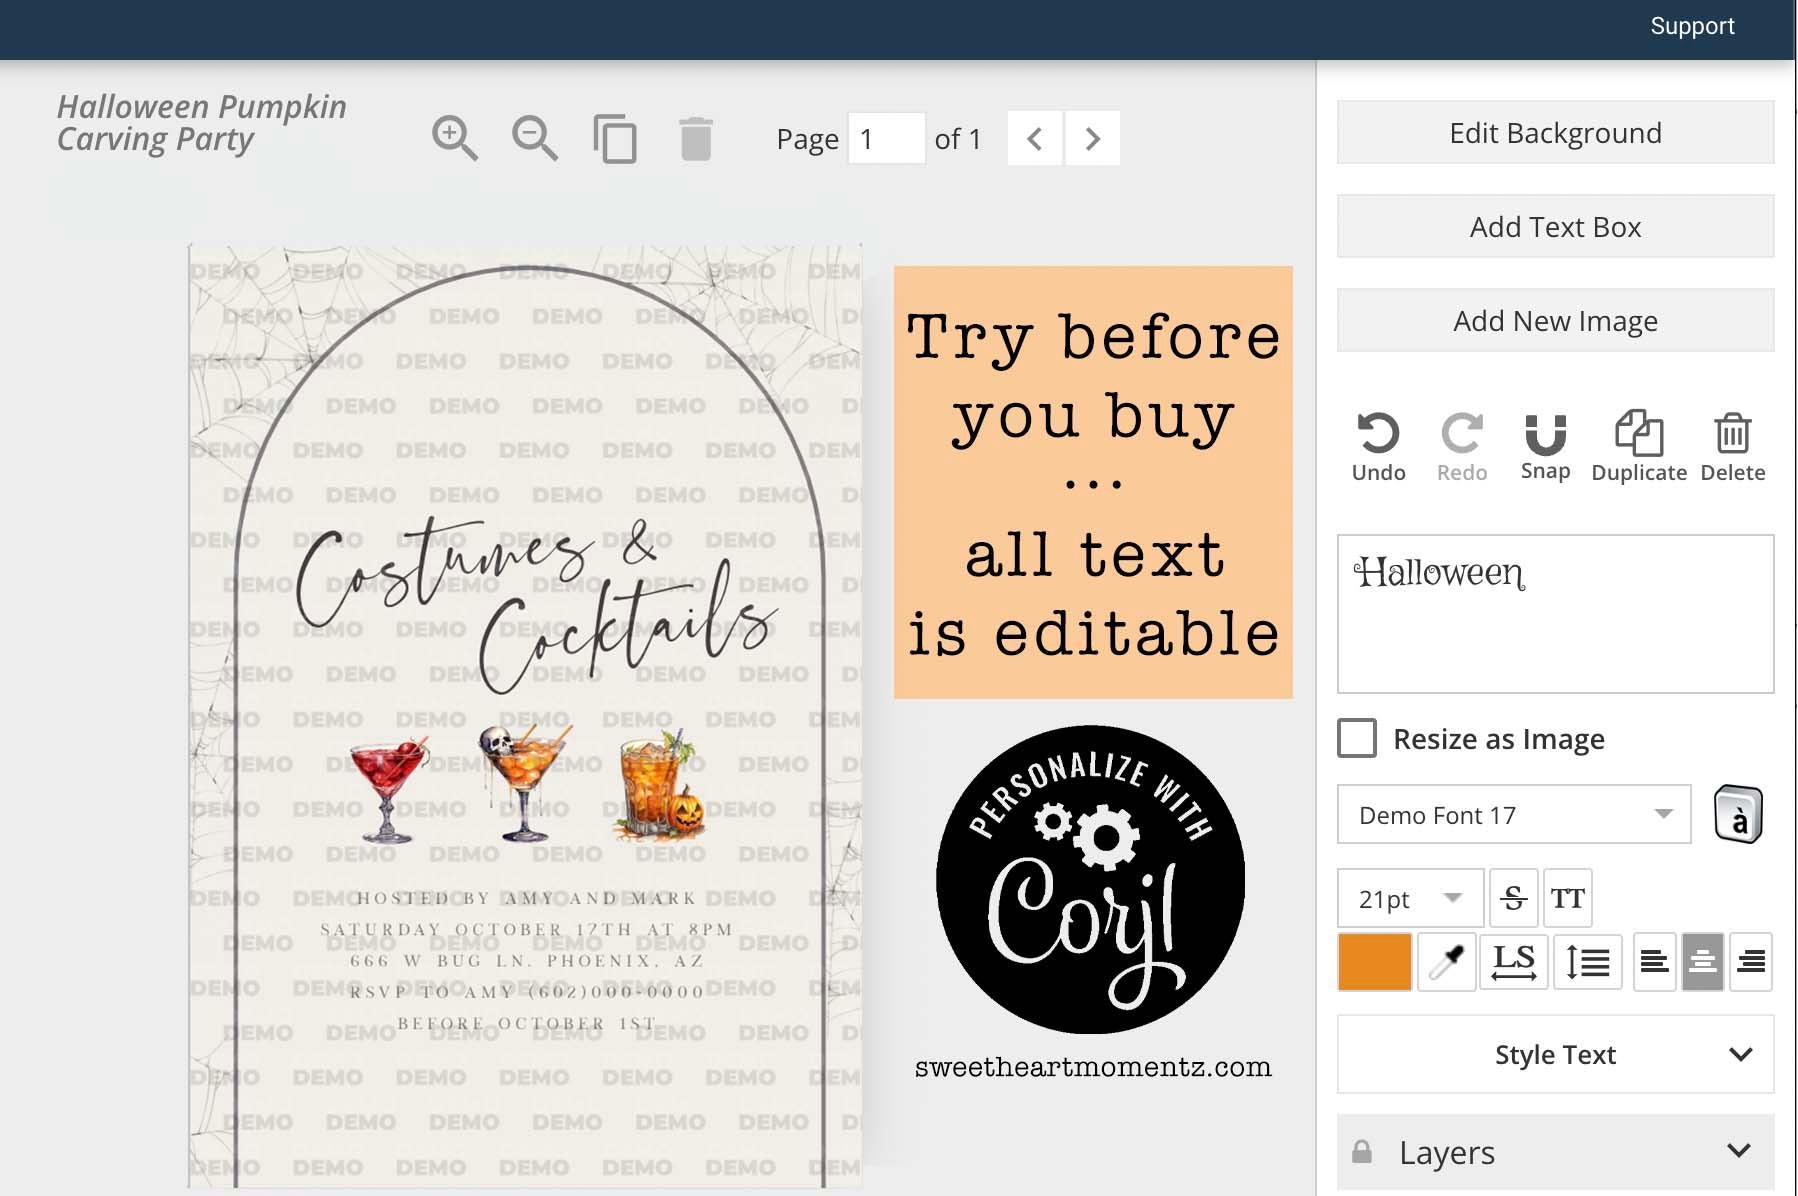
Task: Open the special characters tool
Action: point(1738,814)
